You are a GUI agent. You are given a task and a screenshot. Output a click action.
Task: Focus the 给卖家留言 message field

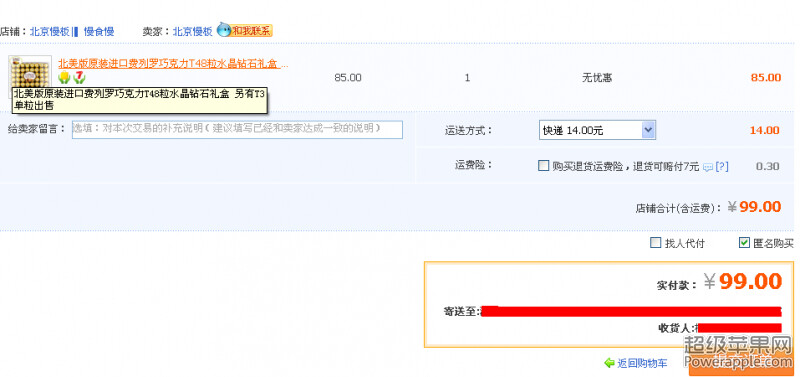point(237,130)
